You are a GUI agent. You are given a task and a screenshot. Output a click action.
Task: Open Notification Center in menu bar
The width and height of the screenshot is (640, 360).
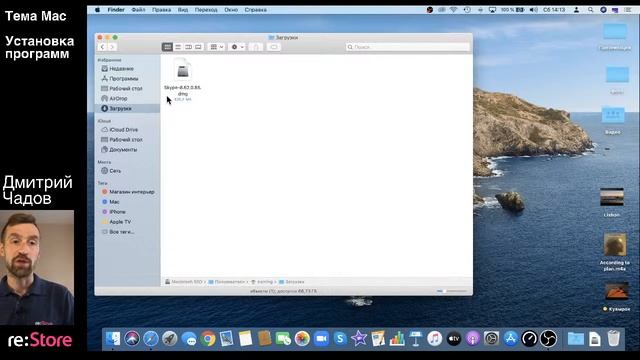pos(628,10)
